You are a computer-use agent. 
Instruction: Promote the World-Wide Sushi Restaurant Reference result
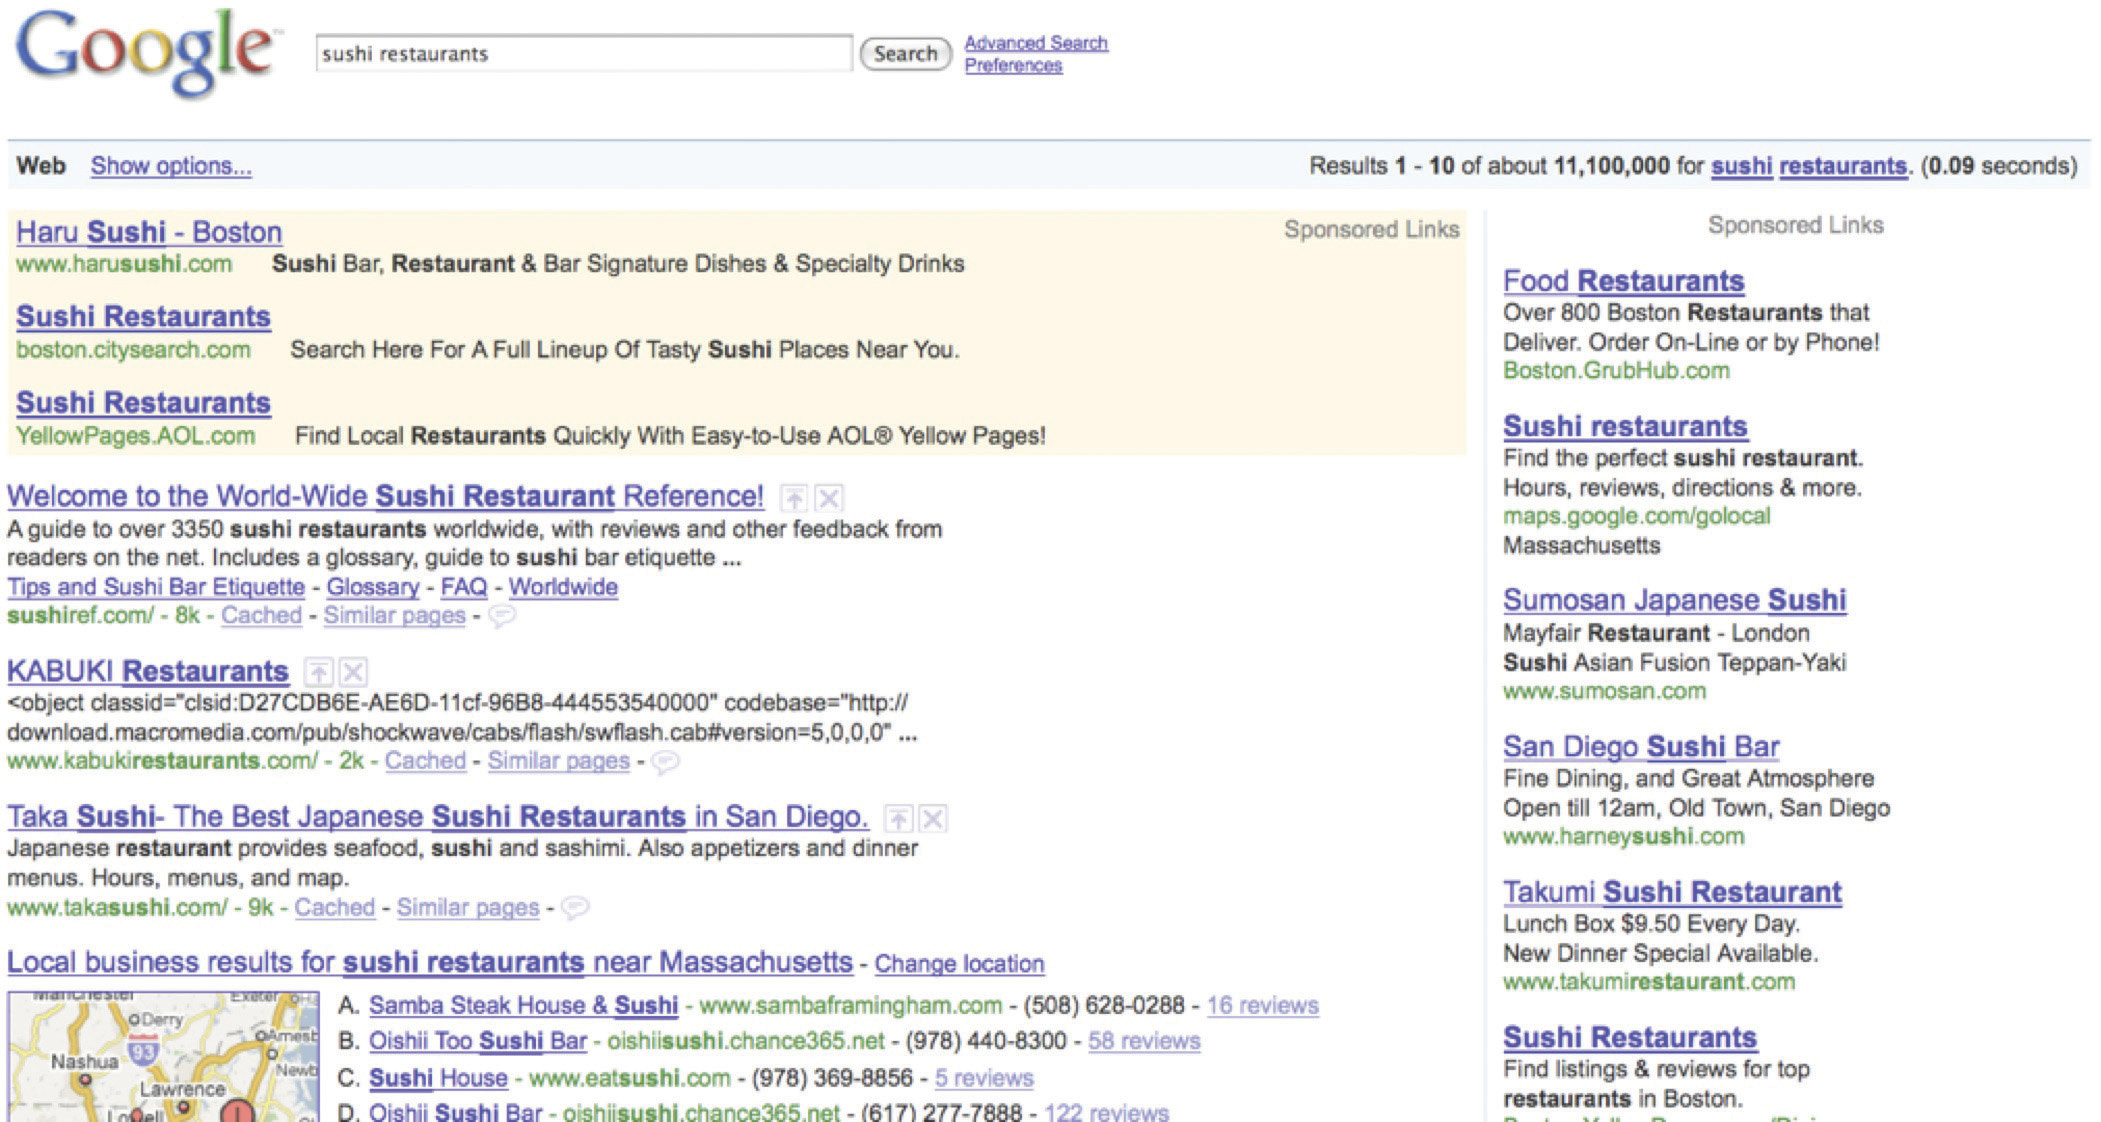pos(794,498)
